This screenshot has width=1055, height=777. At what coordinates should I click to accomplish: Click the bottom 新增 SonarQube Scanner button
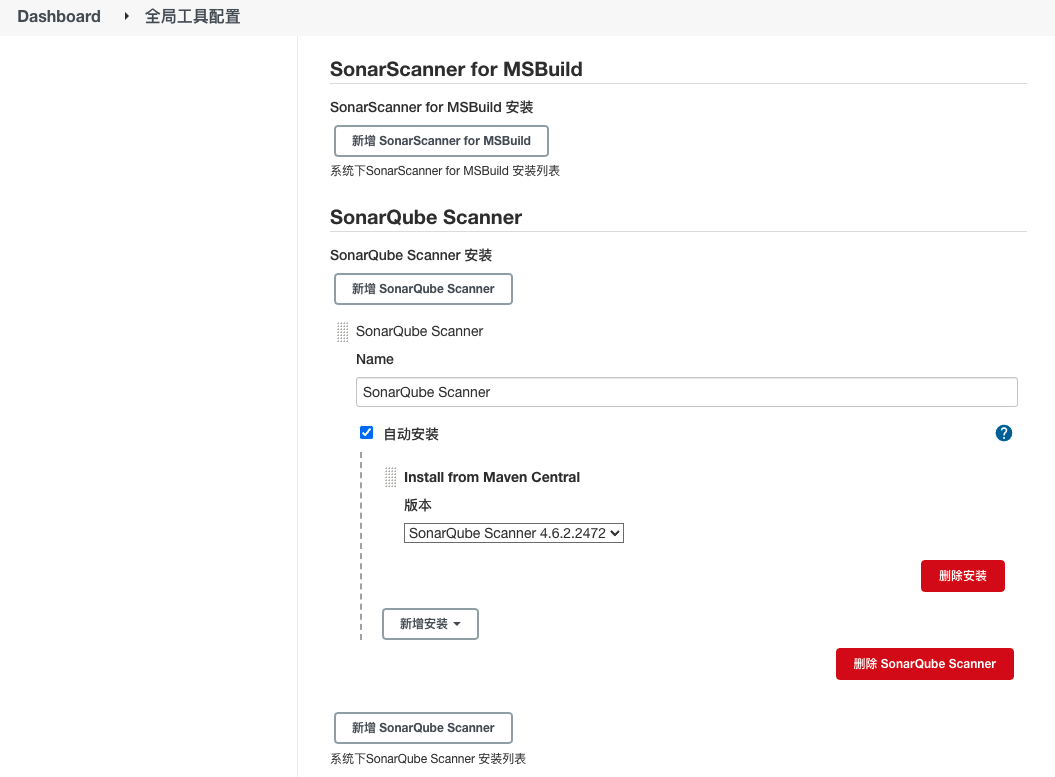point(423,727)
